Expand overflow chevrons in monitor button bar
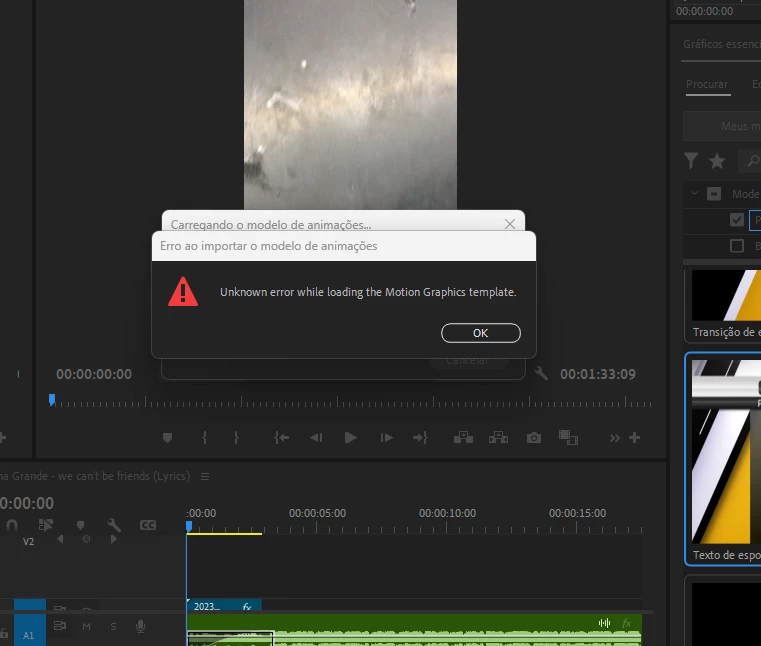 pos(614,438)
